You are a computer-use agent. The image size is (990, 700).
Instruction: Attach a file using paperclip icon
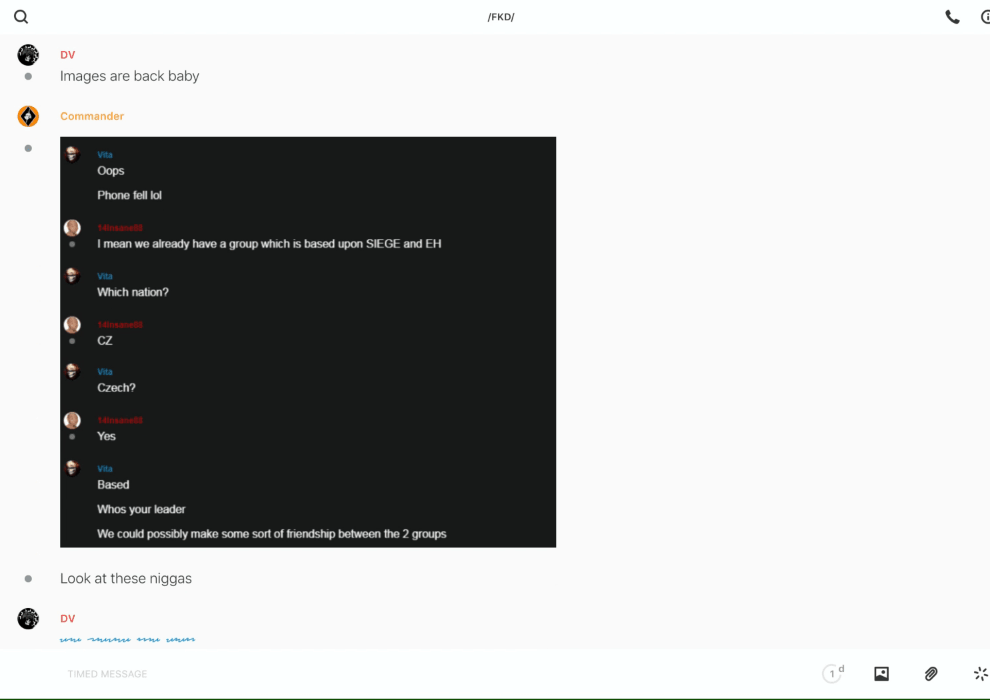[x=931, y=674]
